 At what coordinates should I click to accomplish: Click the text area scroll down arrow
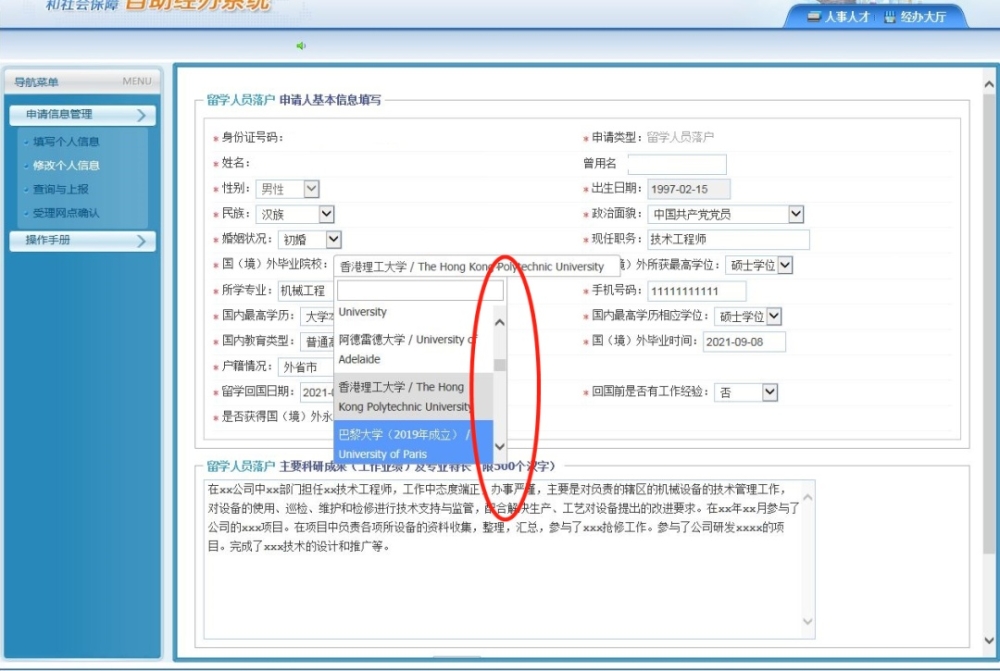807,621
